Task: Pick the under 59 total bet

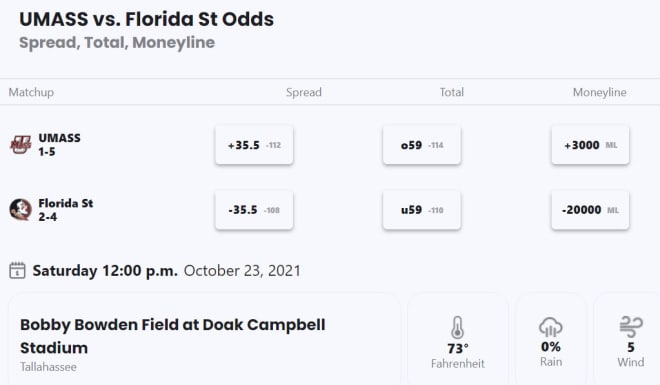Action: [x=422, y=210]
